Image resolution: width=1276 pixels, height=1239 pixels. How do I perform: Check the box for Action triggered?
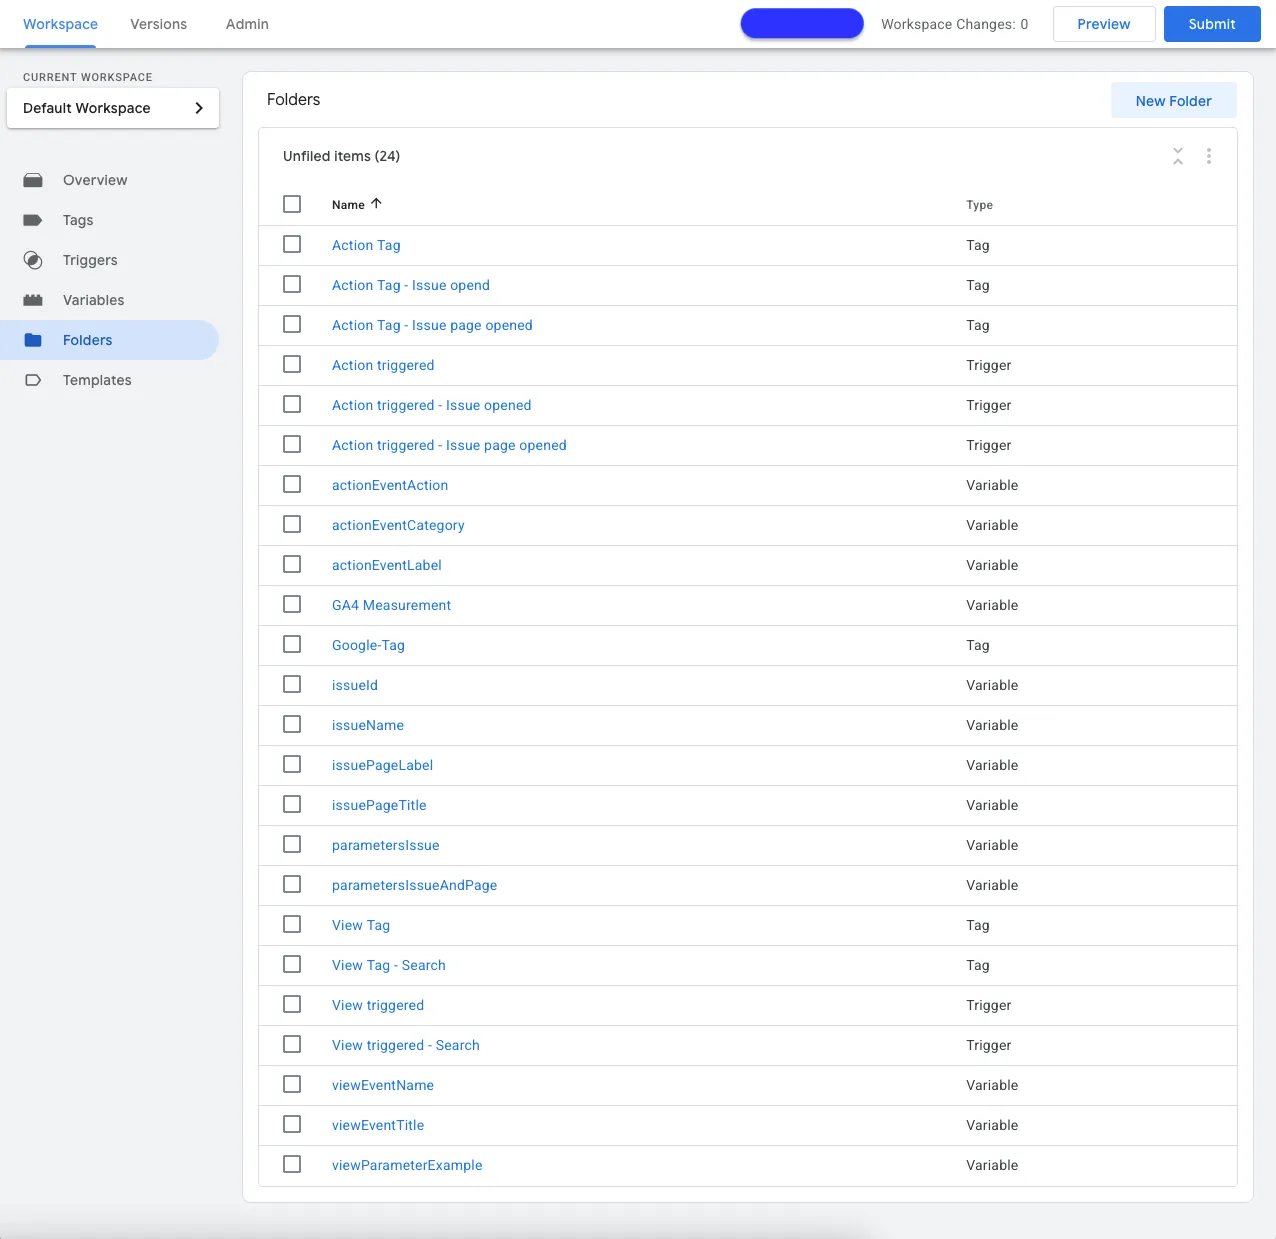pyautogui.click(x=292, y=364)
